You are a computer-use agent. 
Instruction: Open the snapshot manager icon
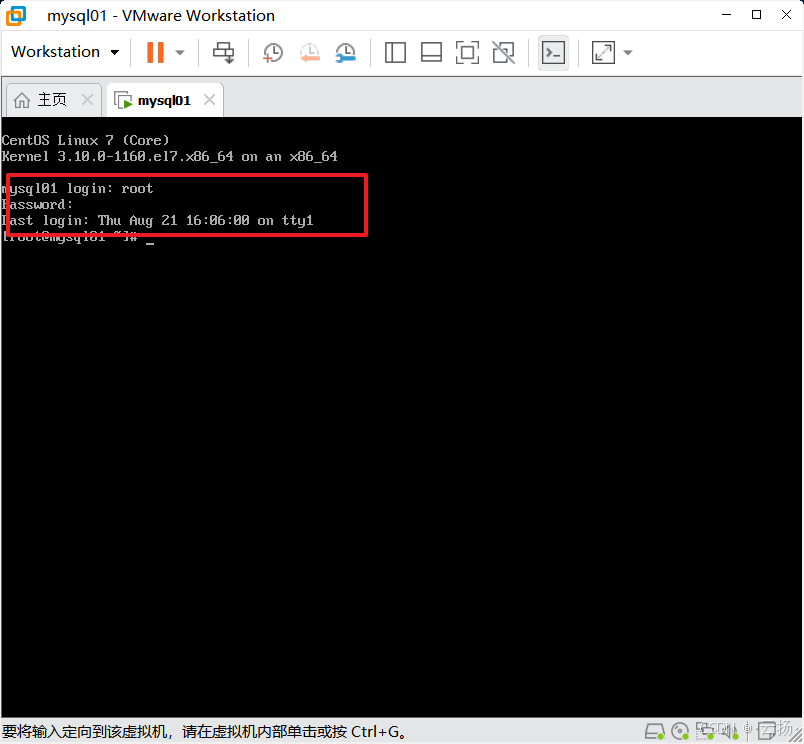[346, 52]
